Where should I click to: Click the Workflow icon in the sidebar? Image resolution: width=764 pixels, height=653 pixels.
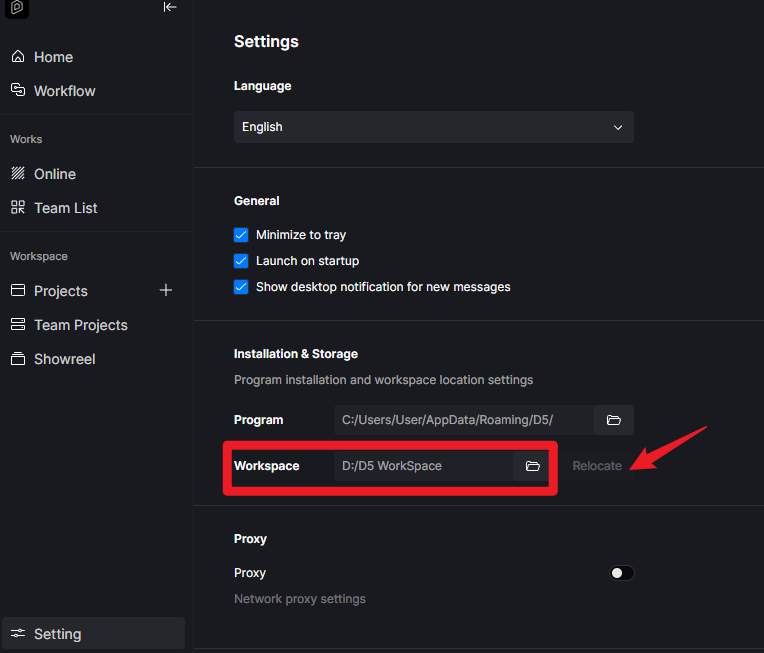tap(18, 90)
